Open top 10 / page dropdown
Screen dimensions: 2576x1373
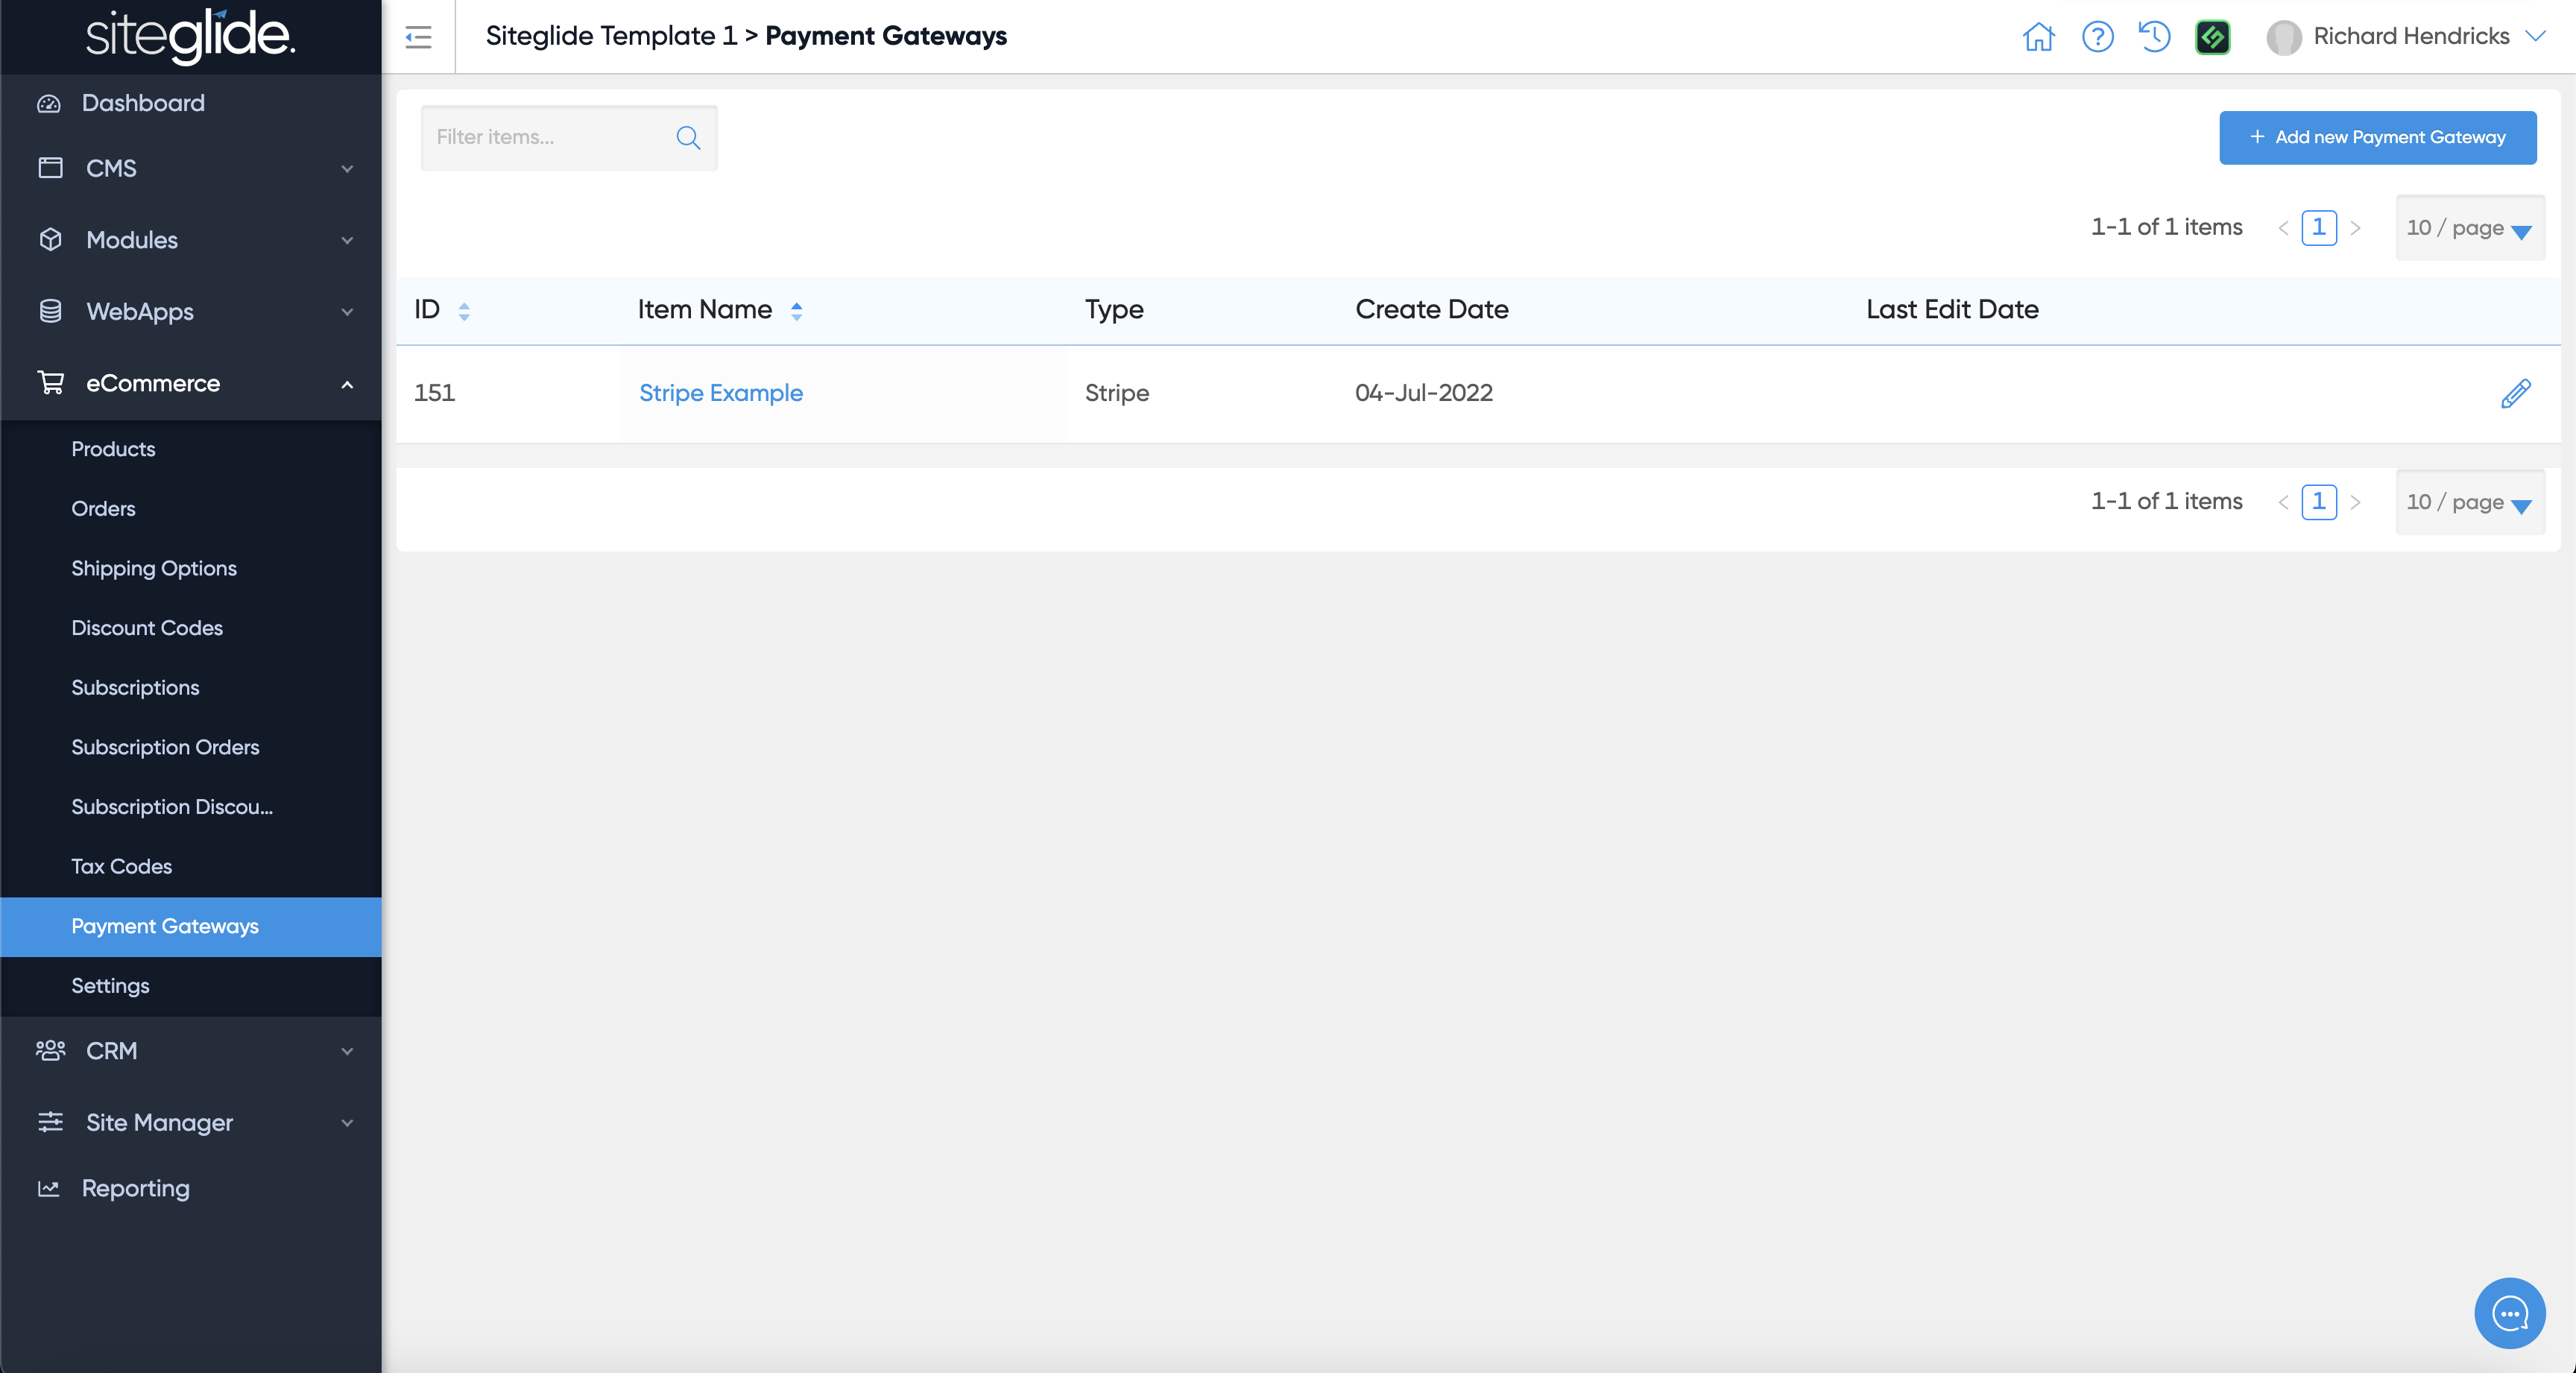pos(2469,228)
